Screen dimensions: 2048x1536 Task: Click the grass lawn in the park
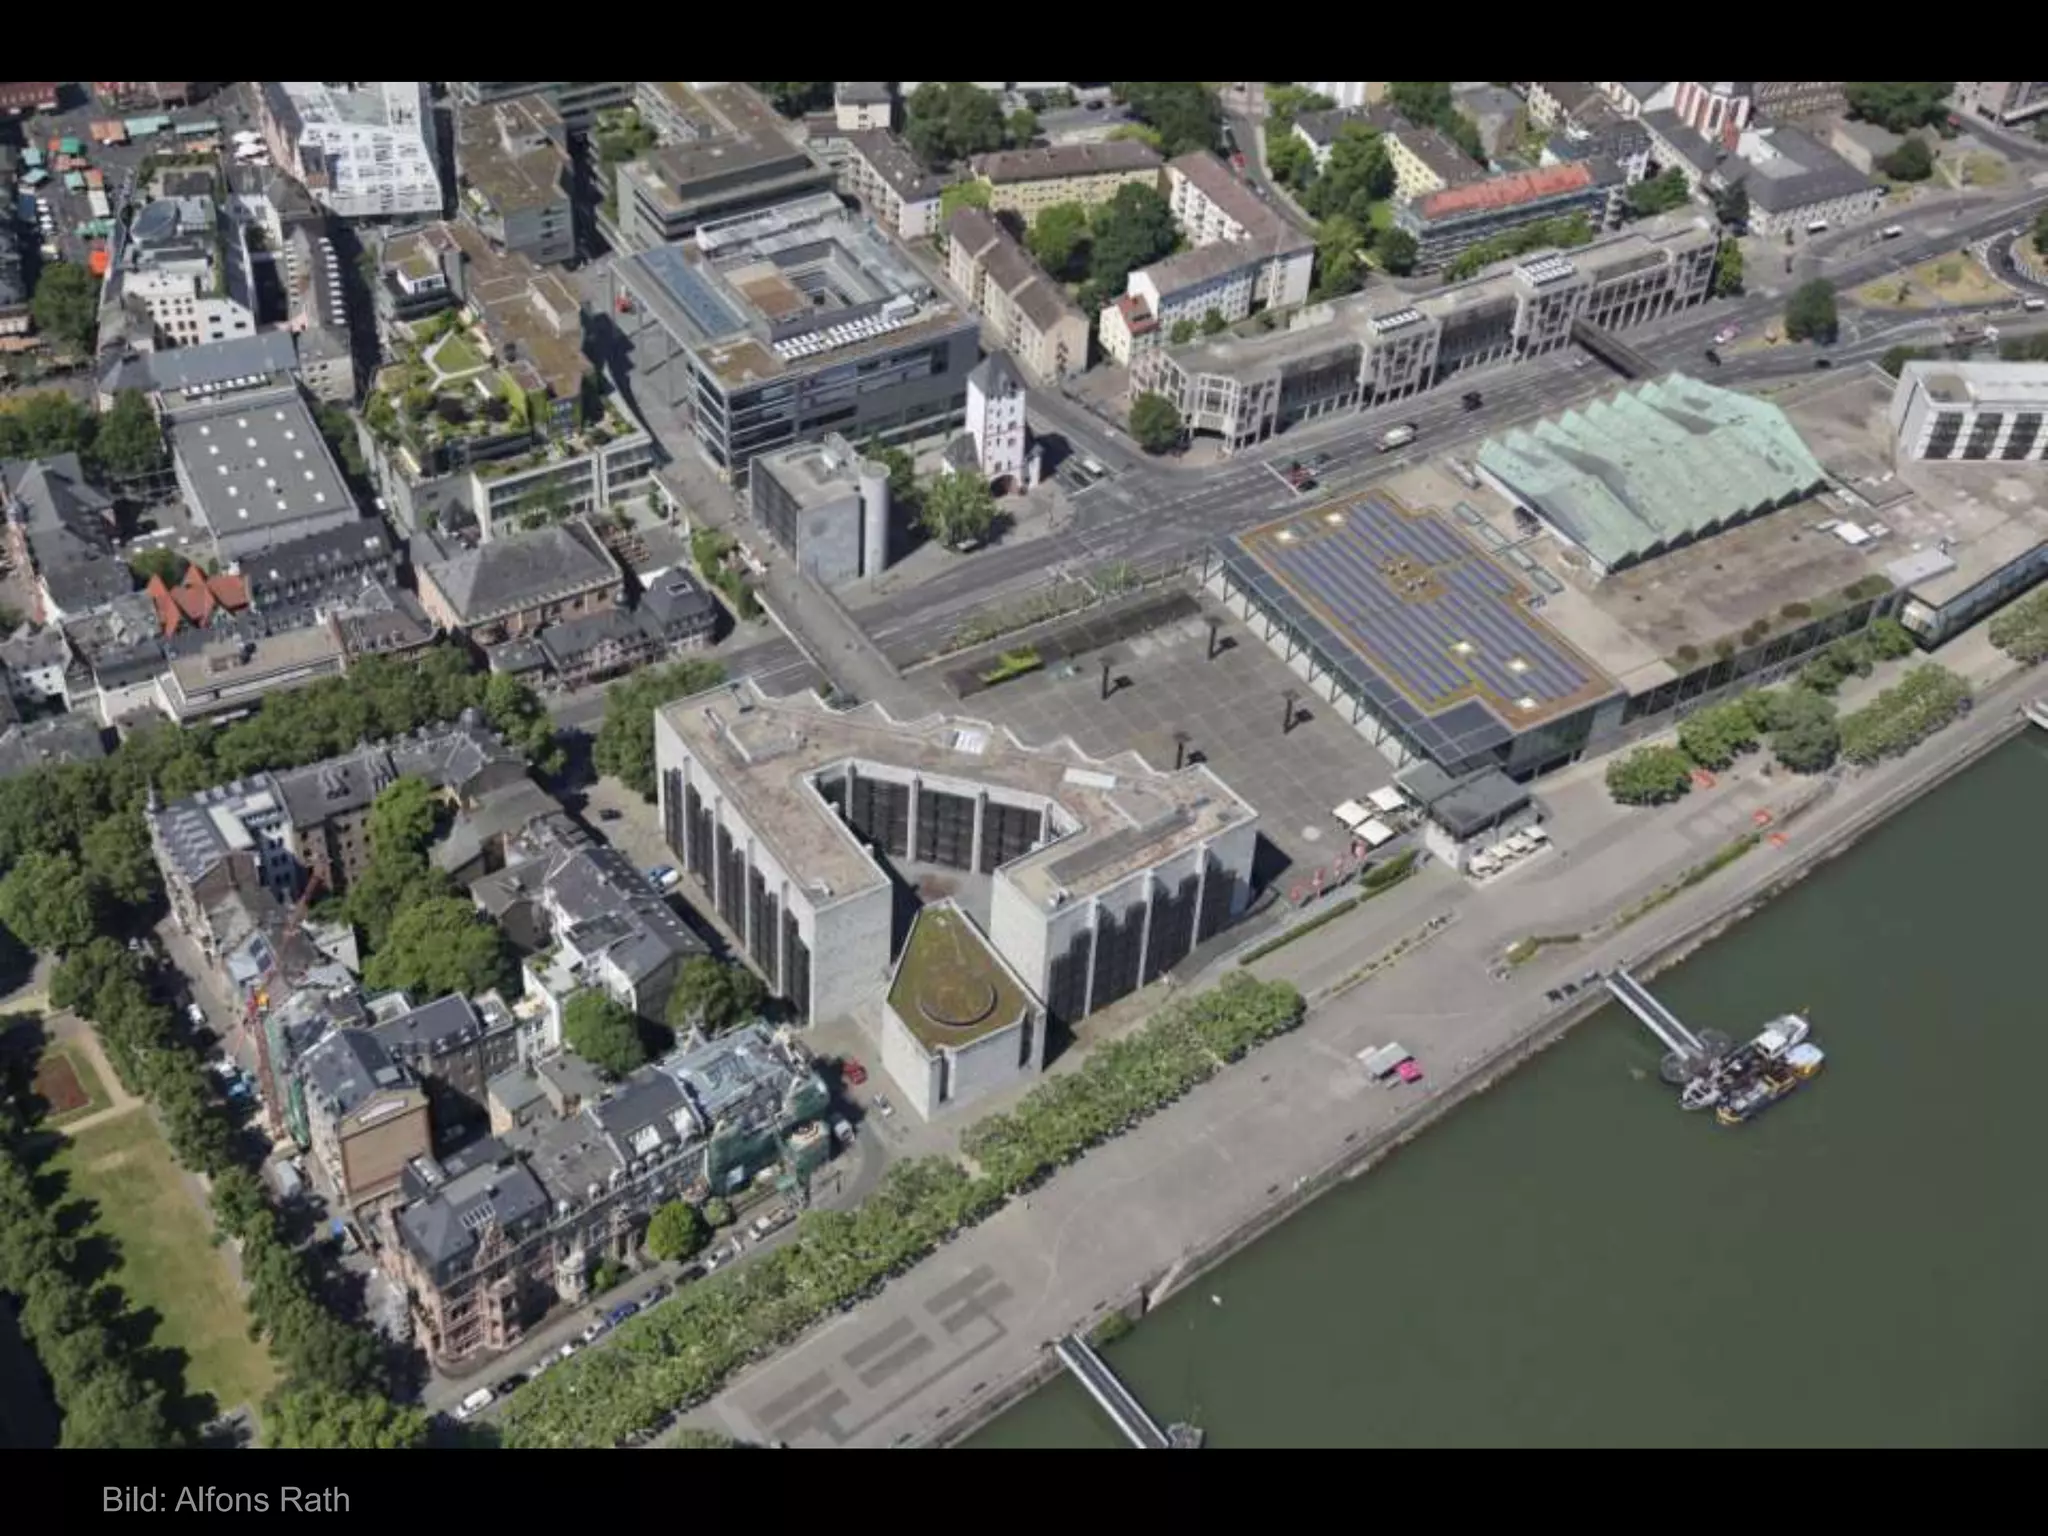[x=160, y=1250]
